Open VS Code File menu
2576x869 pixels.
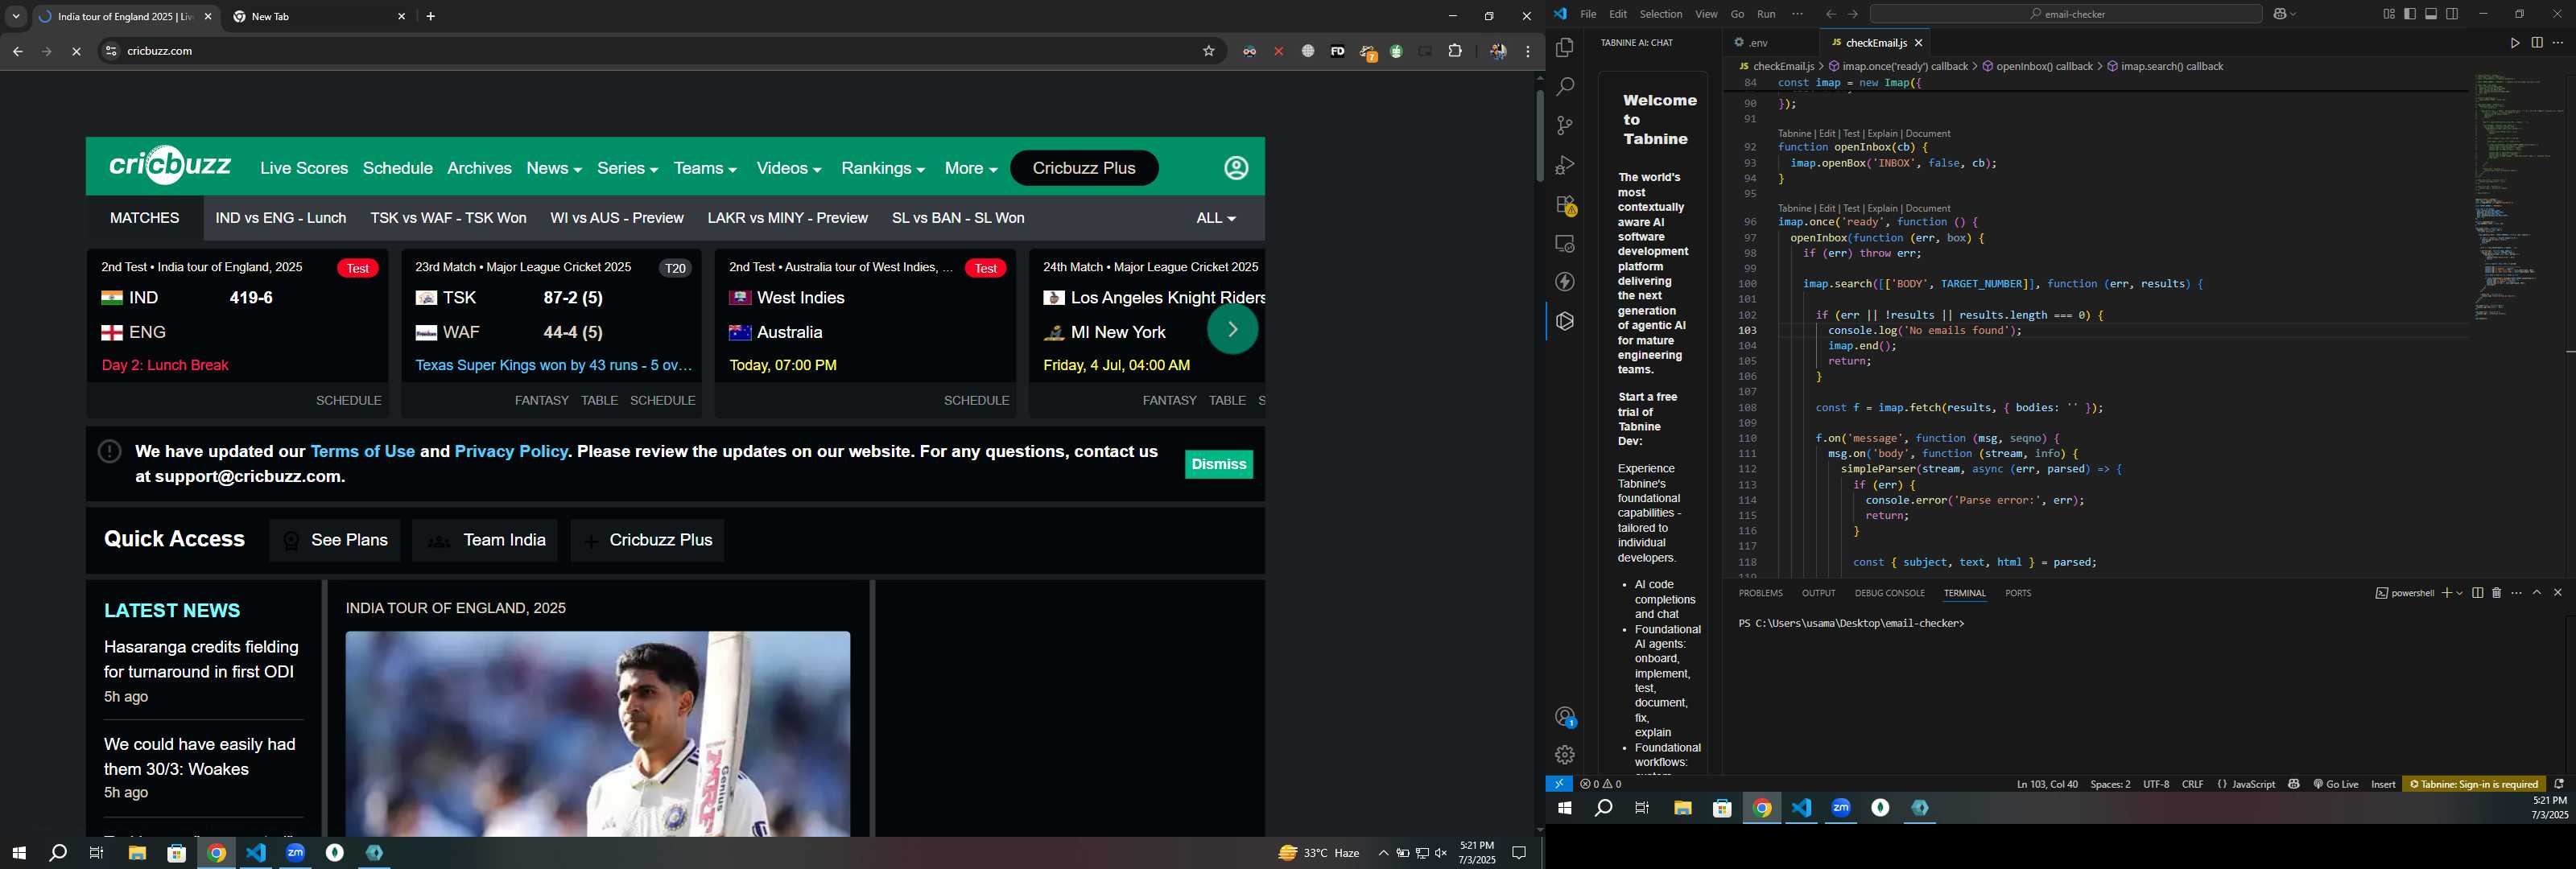(x=1588, y=14)
